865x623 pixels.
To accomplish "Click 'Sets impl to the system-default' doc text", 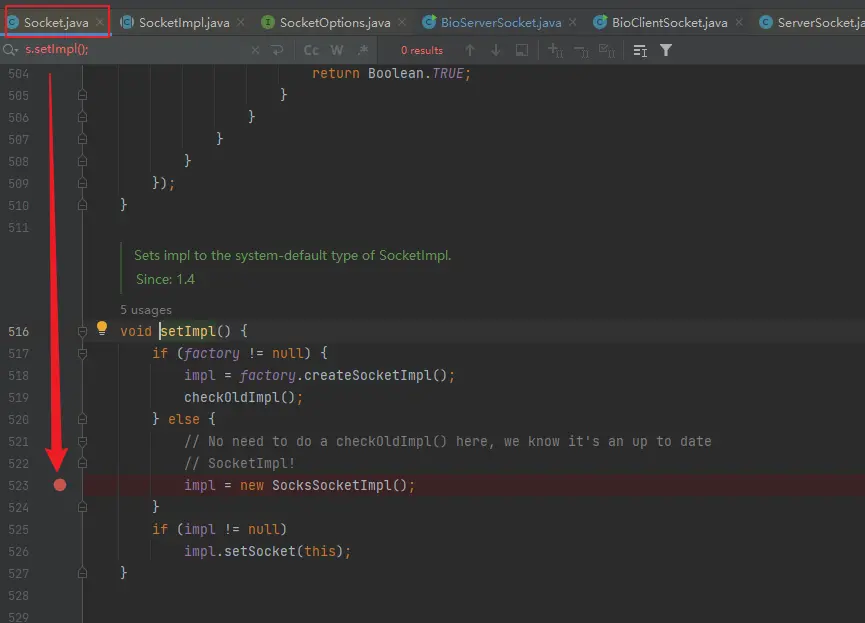I will pyautogui.click(x=292, y=255).
